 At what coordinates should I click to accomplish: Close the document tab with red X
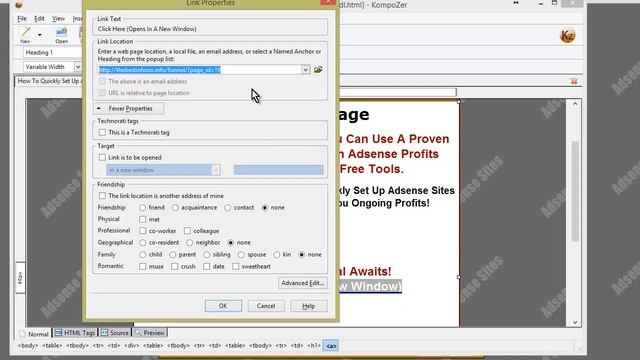tap(574, 81)
